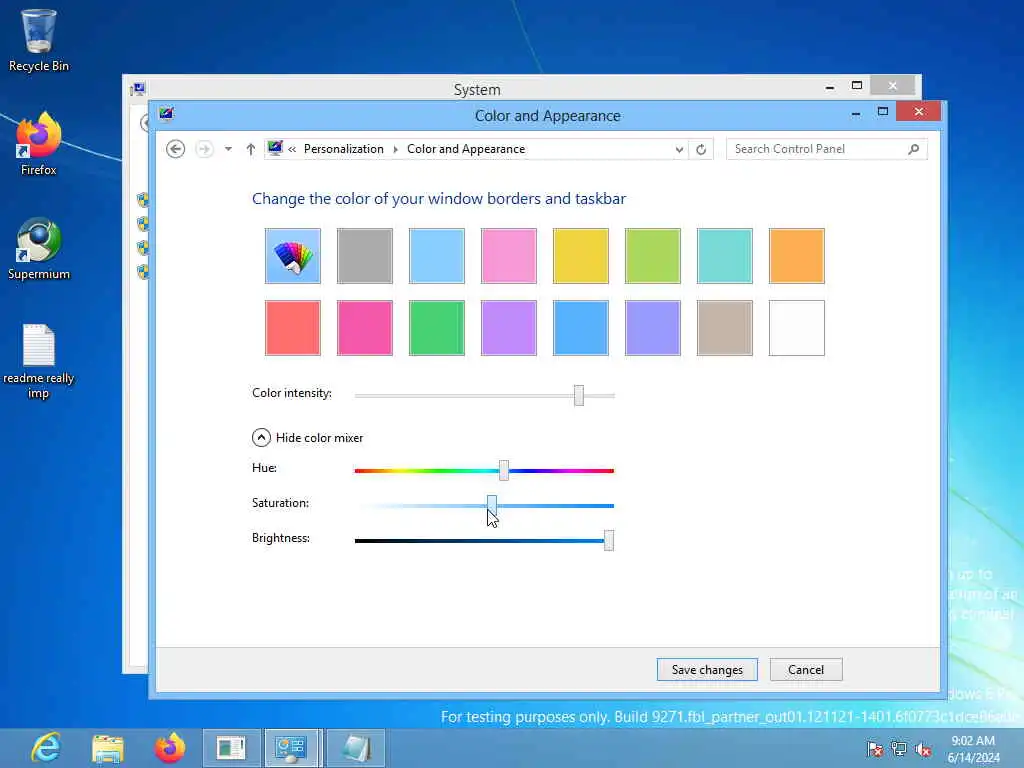Choose the red color swatch

(293, 328)
